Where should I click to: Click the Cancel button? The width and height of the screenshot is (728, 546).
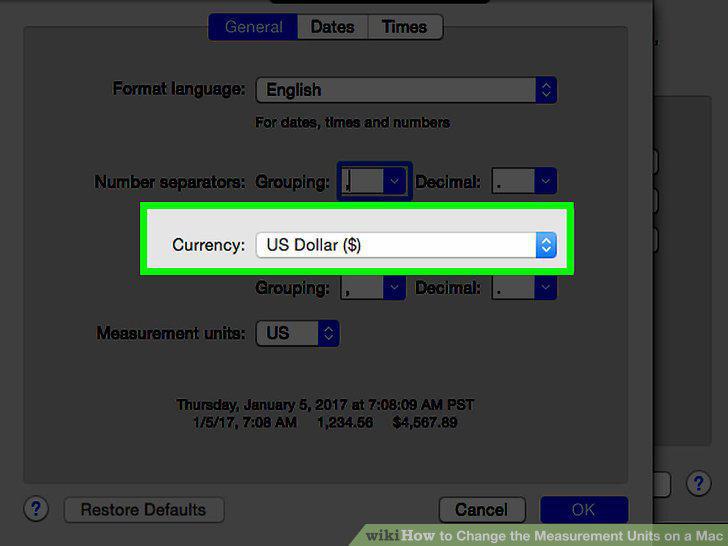tap(481, 510)
